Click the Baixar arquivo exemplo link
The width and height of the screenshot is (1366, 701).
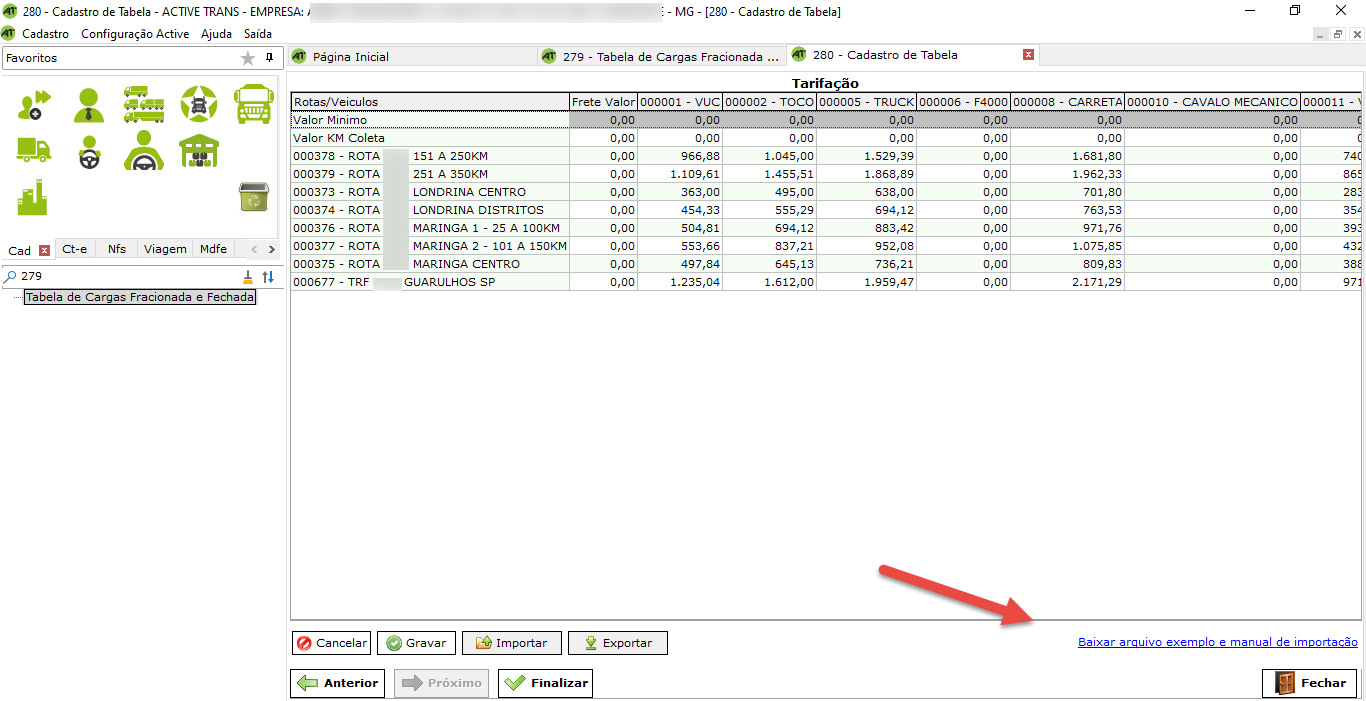(1217, 642)
